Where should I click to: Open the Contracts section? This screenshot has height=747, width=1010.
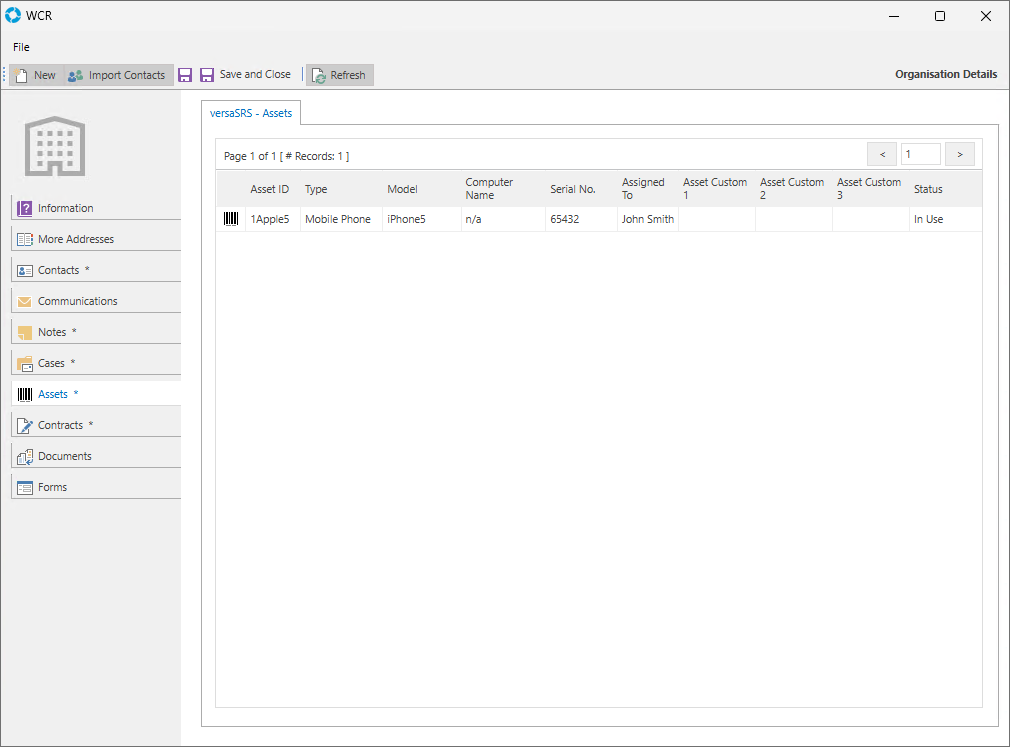60,425
